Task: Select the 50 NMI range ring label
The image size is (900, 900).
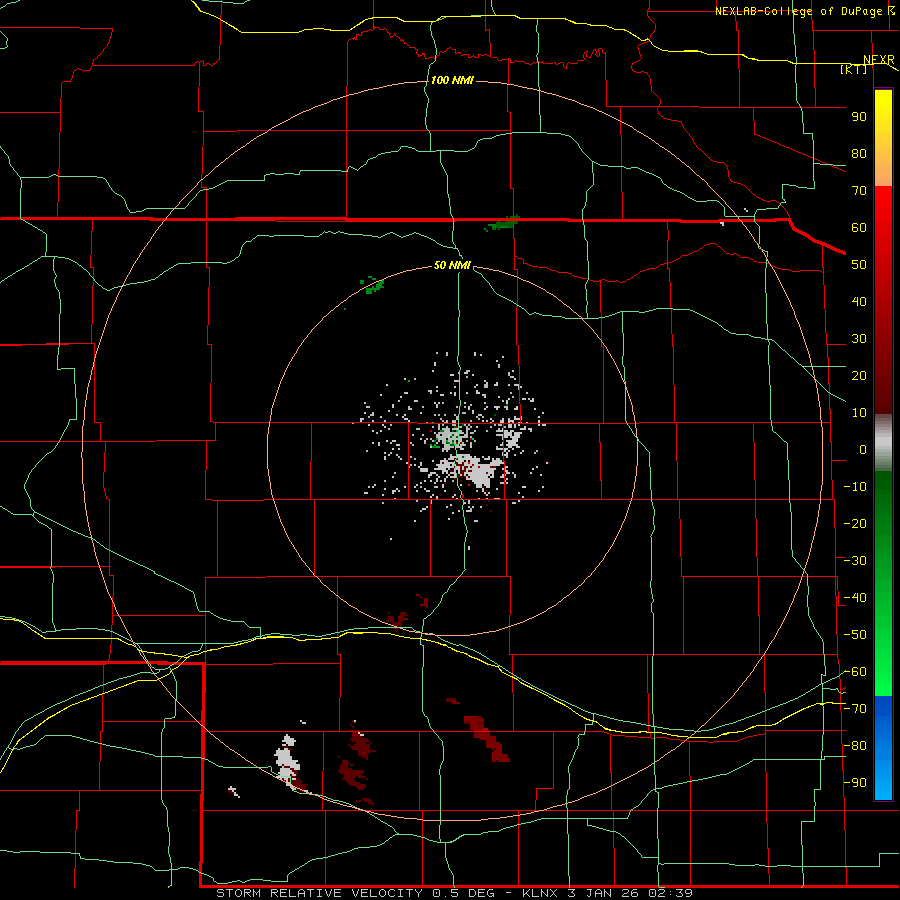Action: (x=452, y=265)
